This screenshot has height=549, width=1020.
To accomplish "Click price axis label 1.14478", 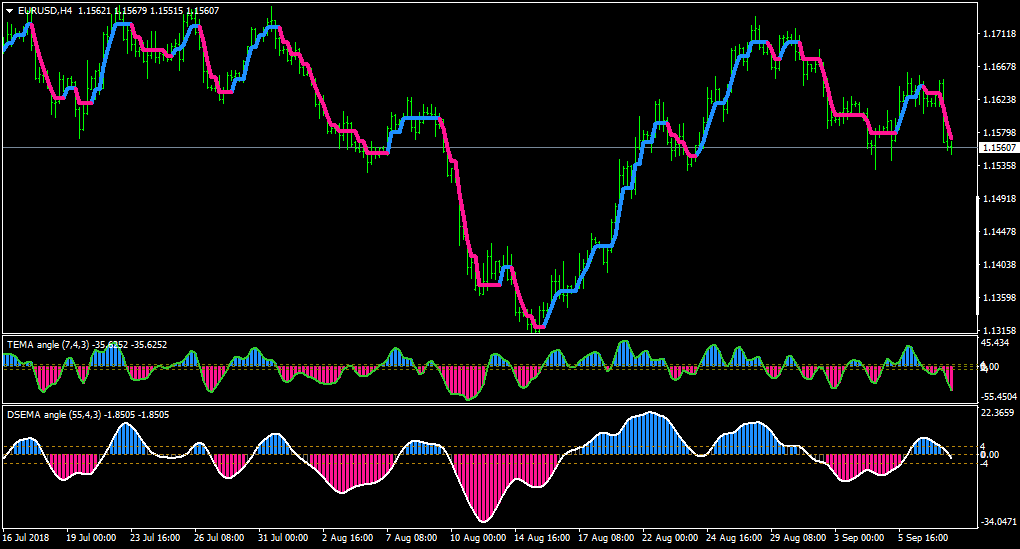I will [999, 232].
